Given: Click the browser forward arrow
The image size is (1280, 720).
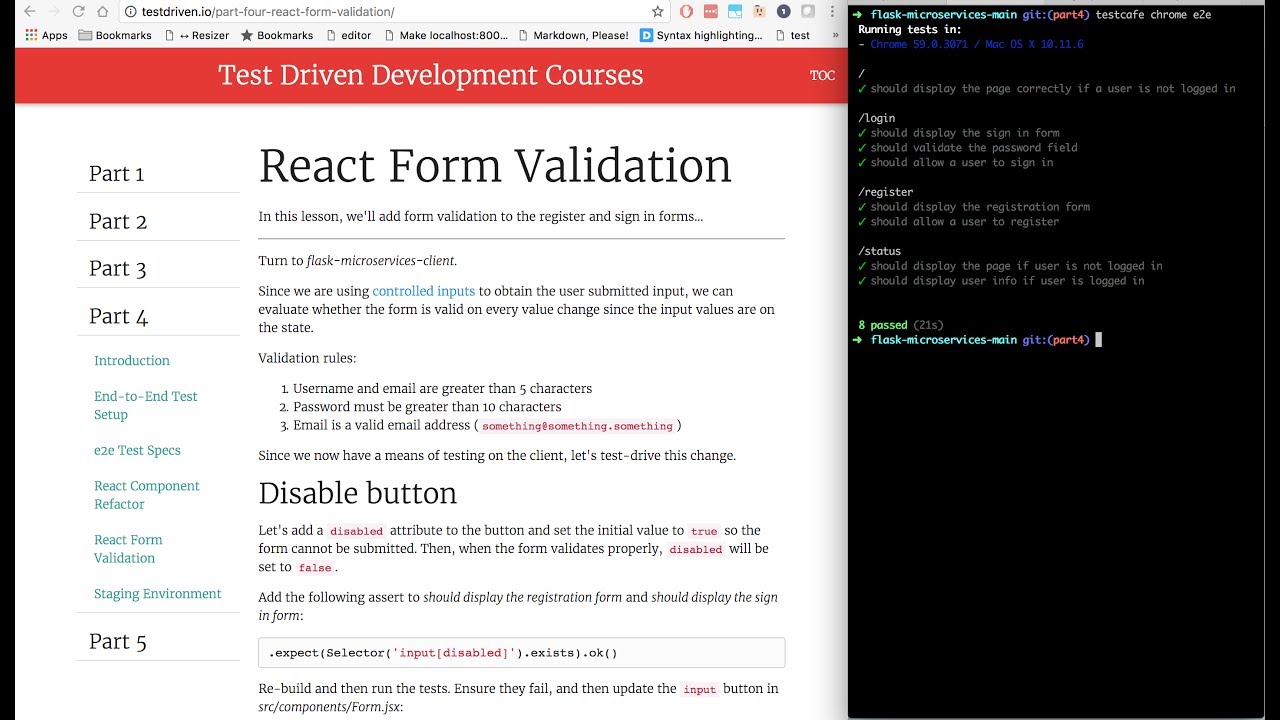Looking at the screenshot, I should pyautogui.click(x=53, y=12).
